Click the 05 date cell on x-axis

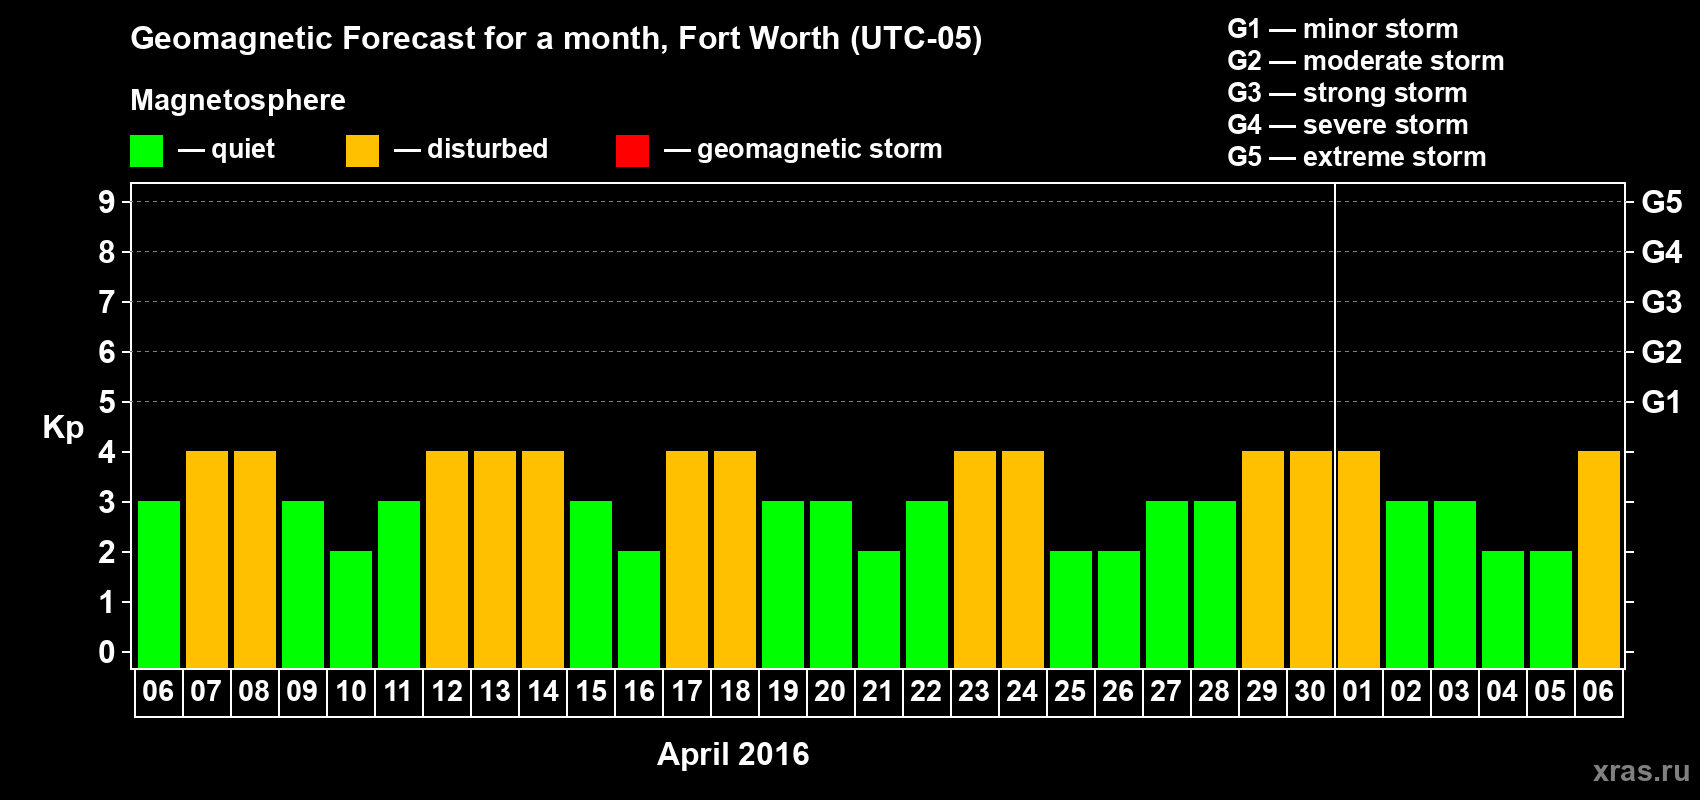1550,692
